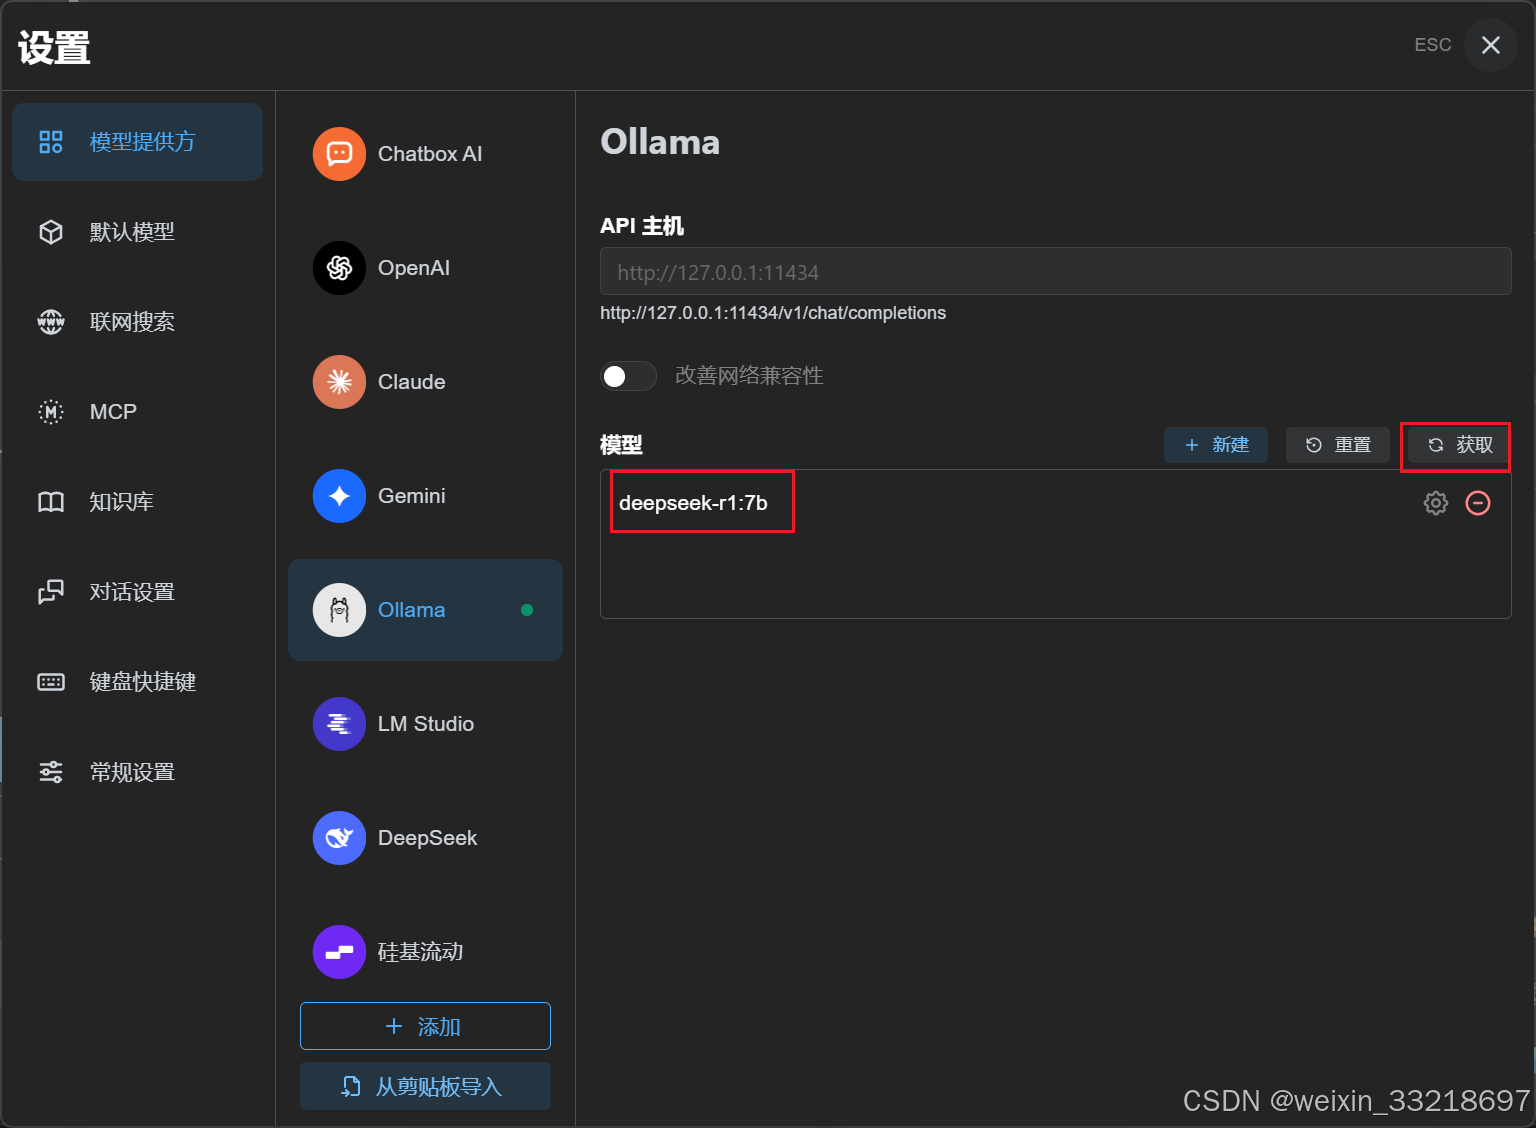The image size is (1536, 1128).
Task: Click the 默认模型 cube icon
Action: point(51,232)
